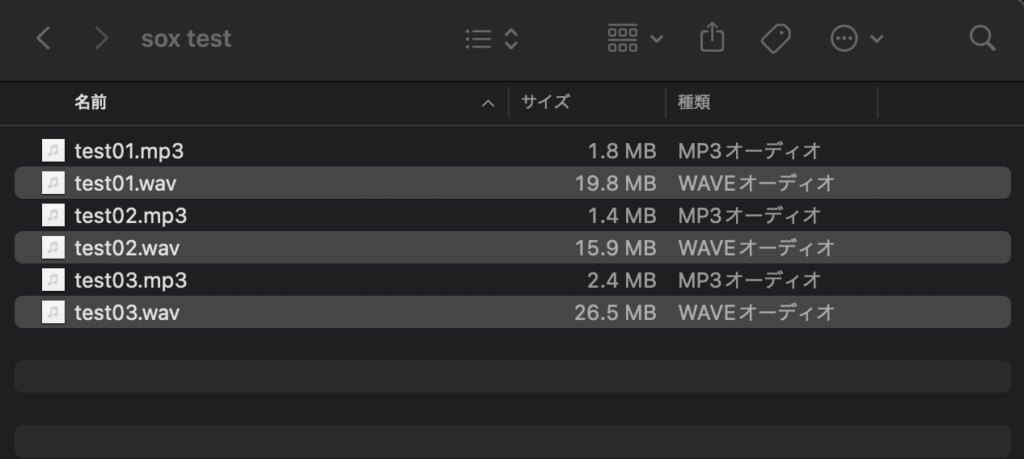Open the ellipsis action menu
The image size is (1024, 459).
coord(857,39)
